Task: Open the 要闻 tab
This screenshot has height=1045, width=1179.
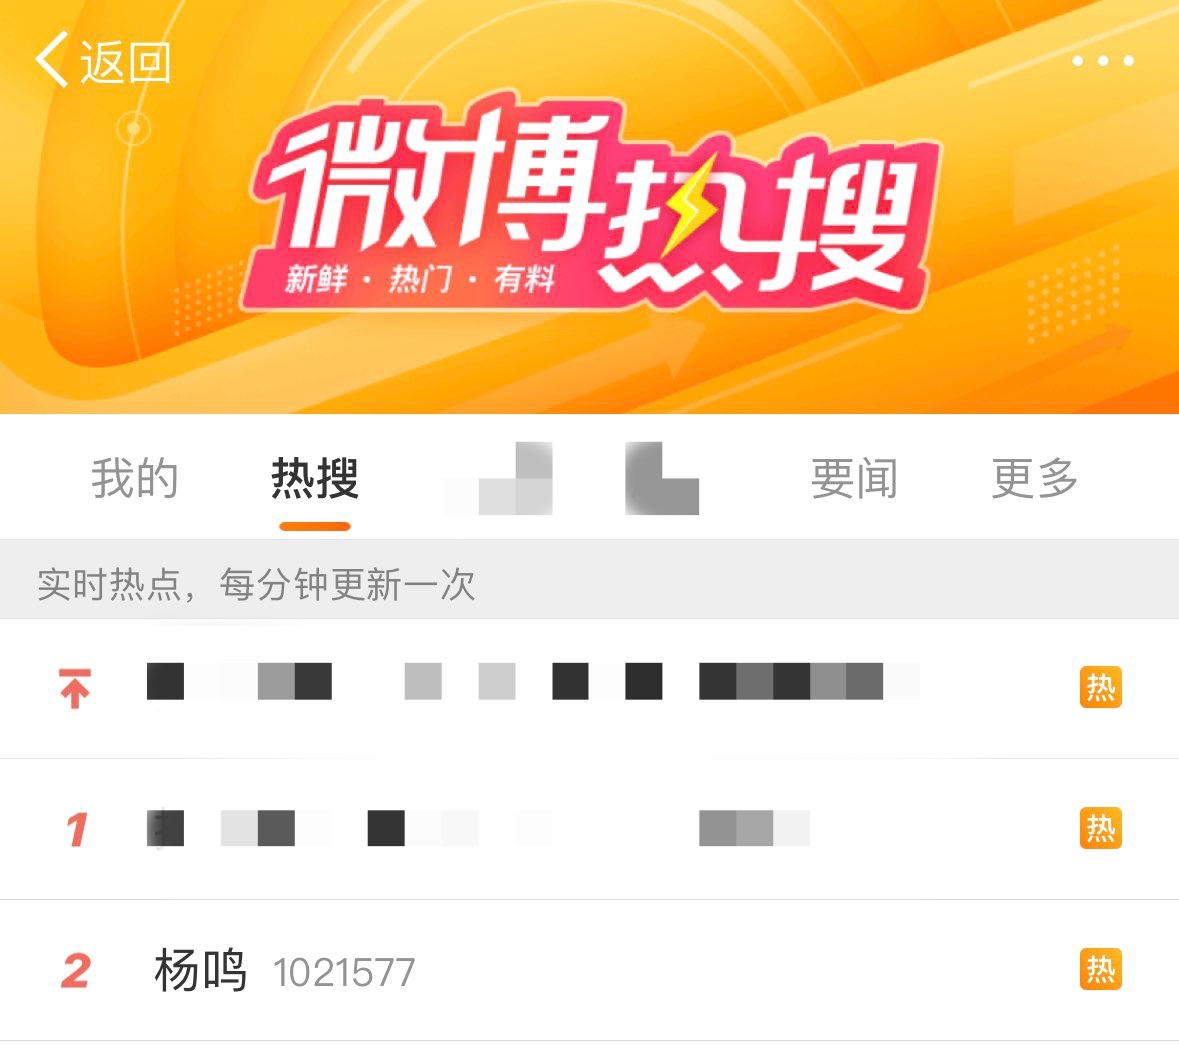Action: (x=854, y=478)
